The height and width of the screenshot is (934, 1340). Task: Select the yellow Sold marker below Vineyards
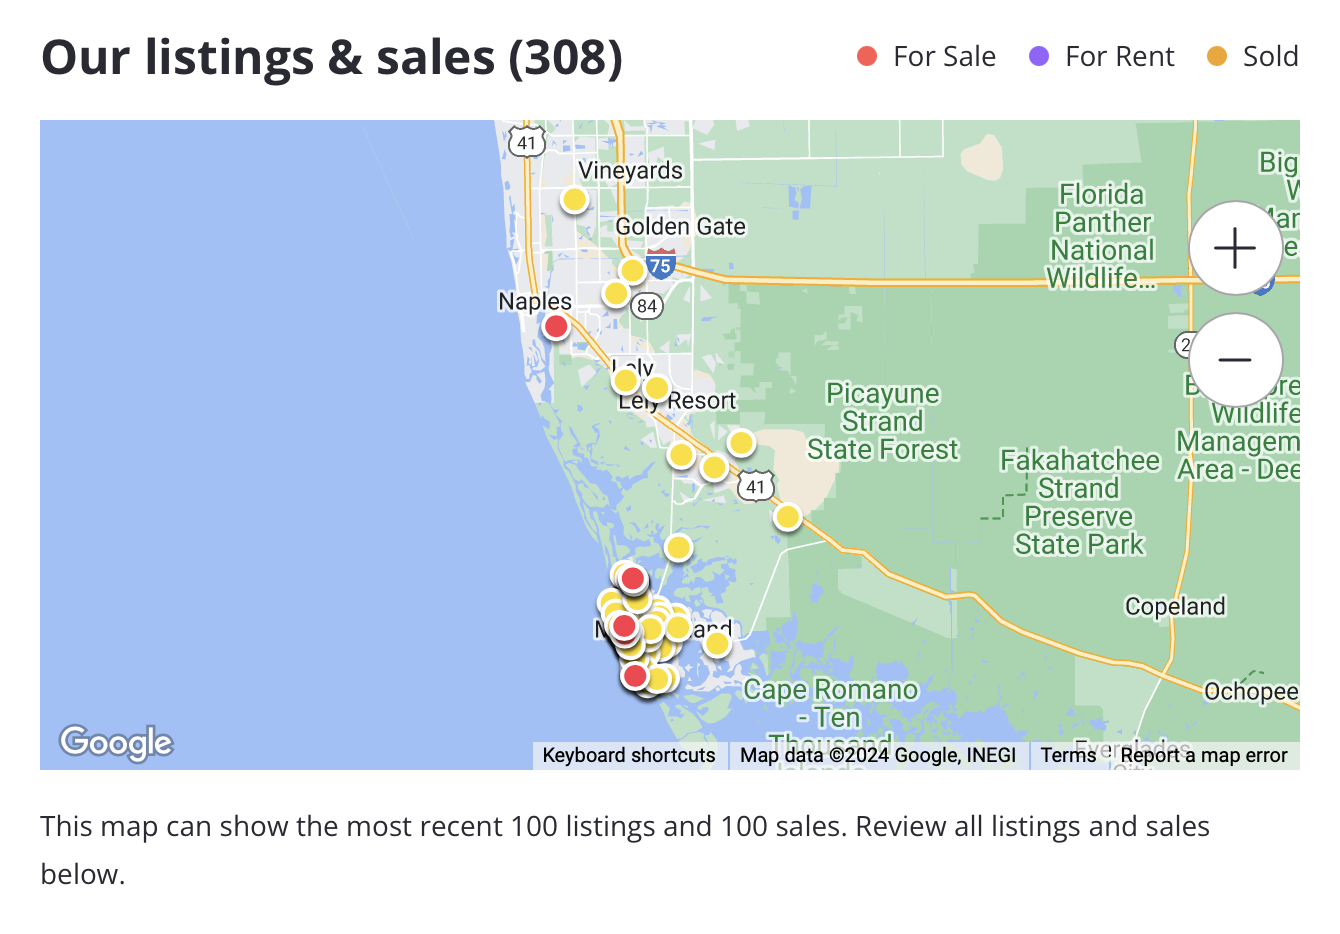click(x=574, y=200)
